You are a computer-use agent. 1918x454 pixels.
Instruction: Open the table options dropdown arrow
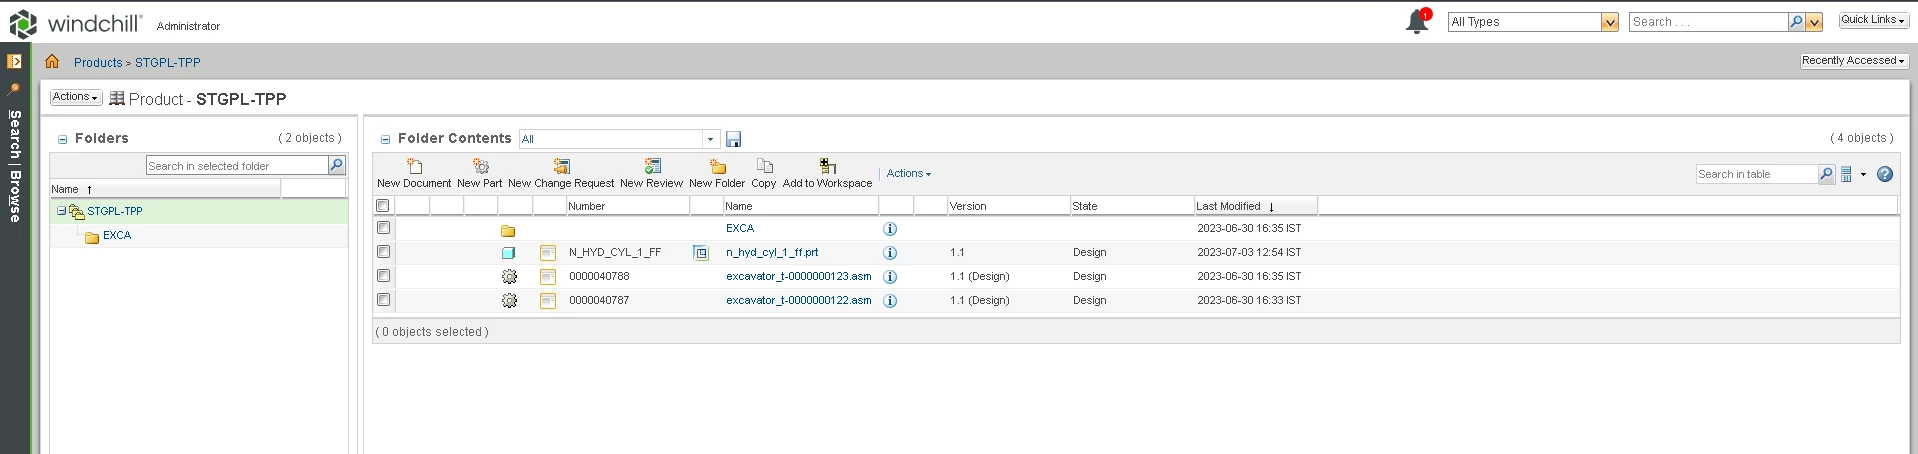(x=1863, y=175)
